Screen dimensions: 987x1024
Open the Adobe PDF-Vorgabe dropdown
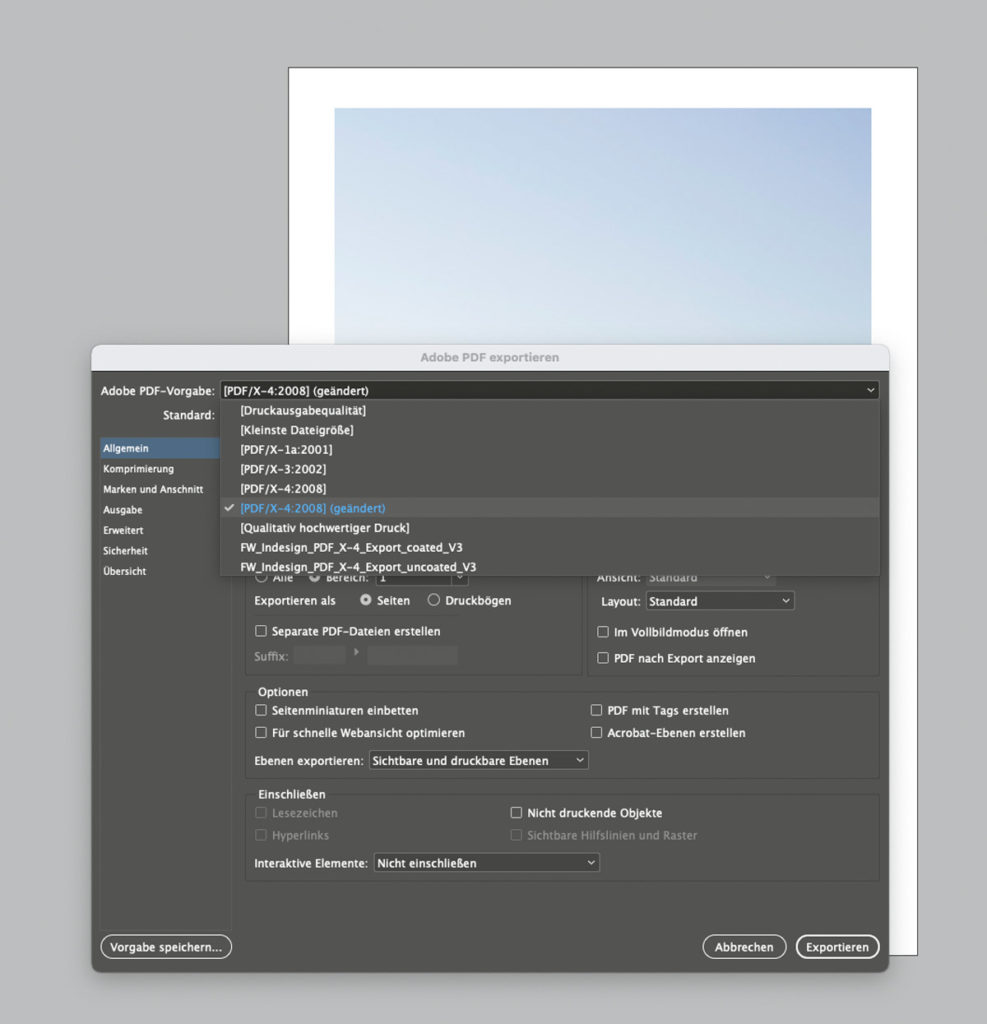click(x=549, y=391)
